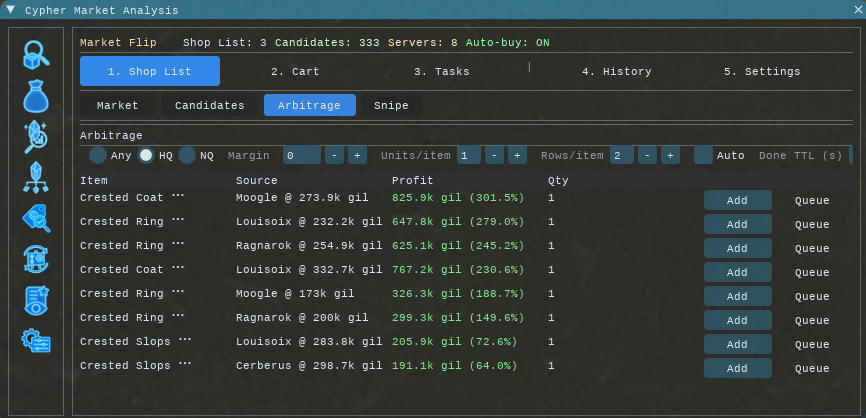866x418 pixels.
Task: Click the crystal shard sidebar icon
Action: [36, 177]
